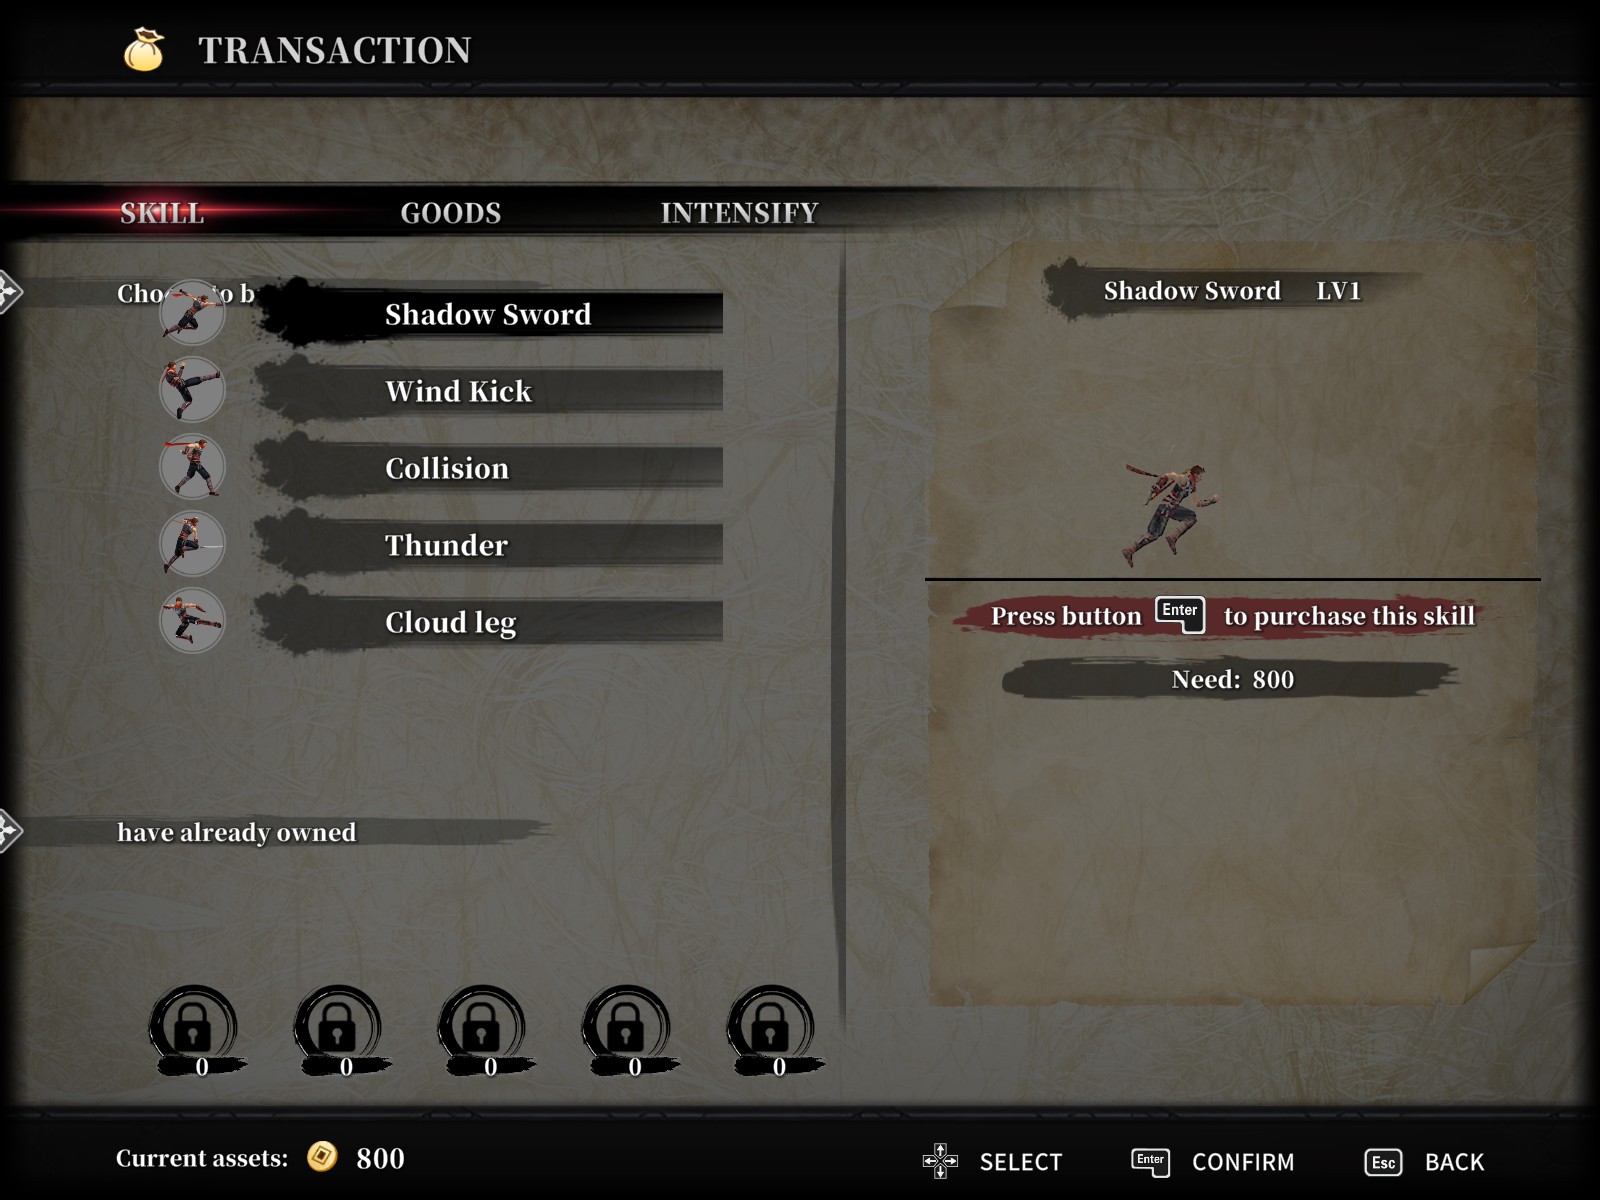Click the Wind Kick skill fighter icon
1600x1200 pixels.
point(192,390)
